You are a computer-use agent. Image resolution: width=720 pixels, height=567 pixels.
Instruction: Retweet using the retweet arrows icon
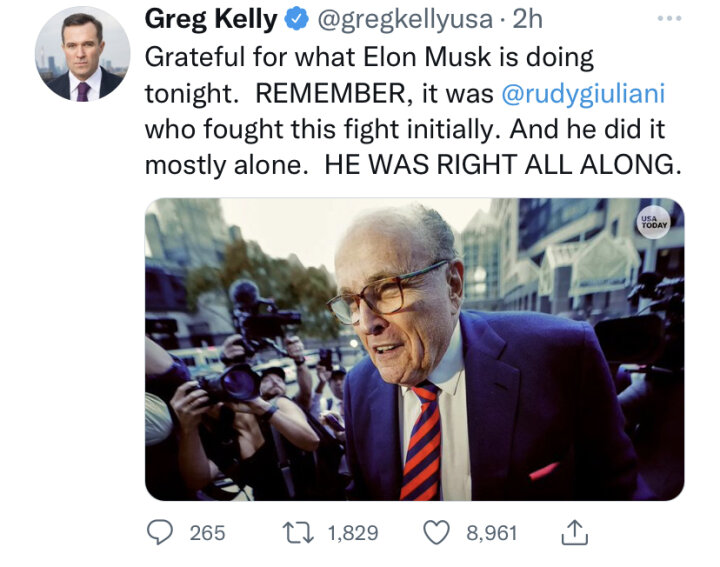point(298,533)
